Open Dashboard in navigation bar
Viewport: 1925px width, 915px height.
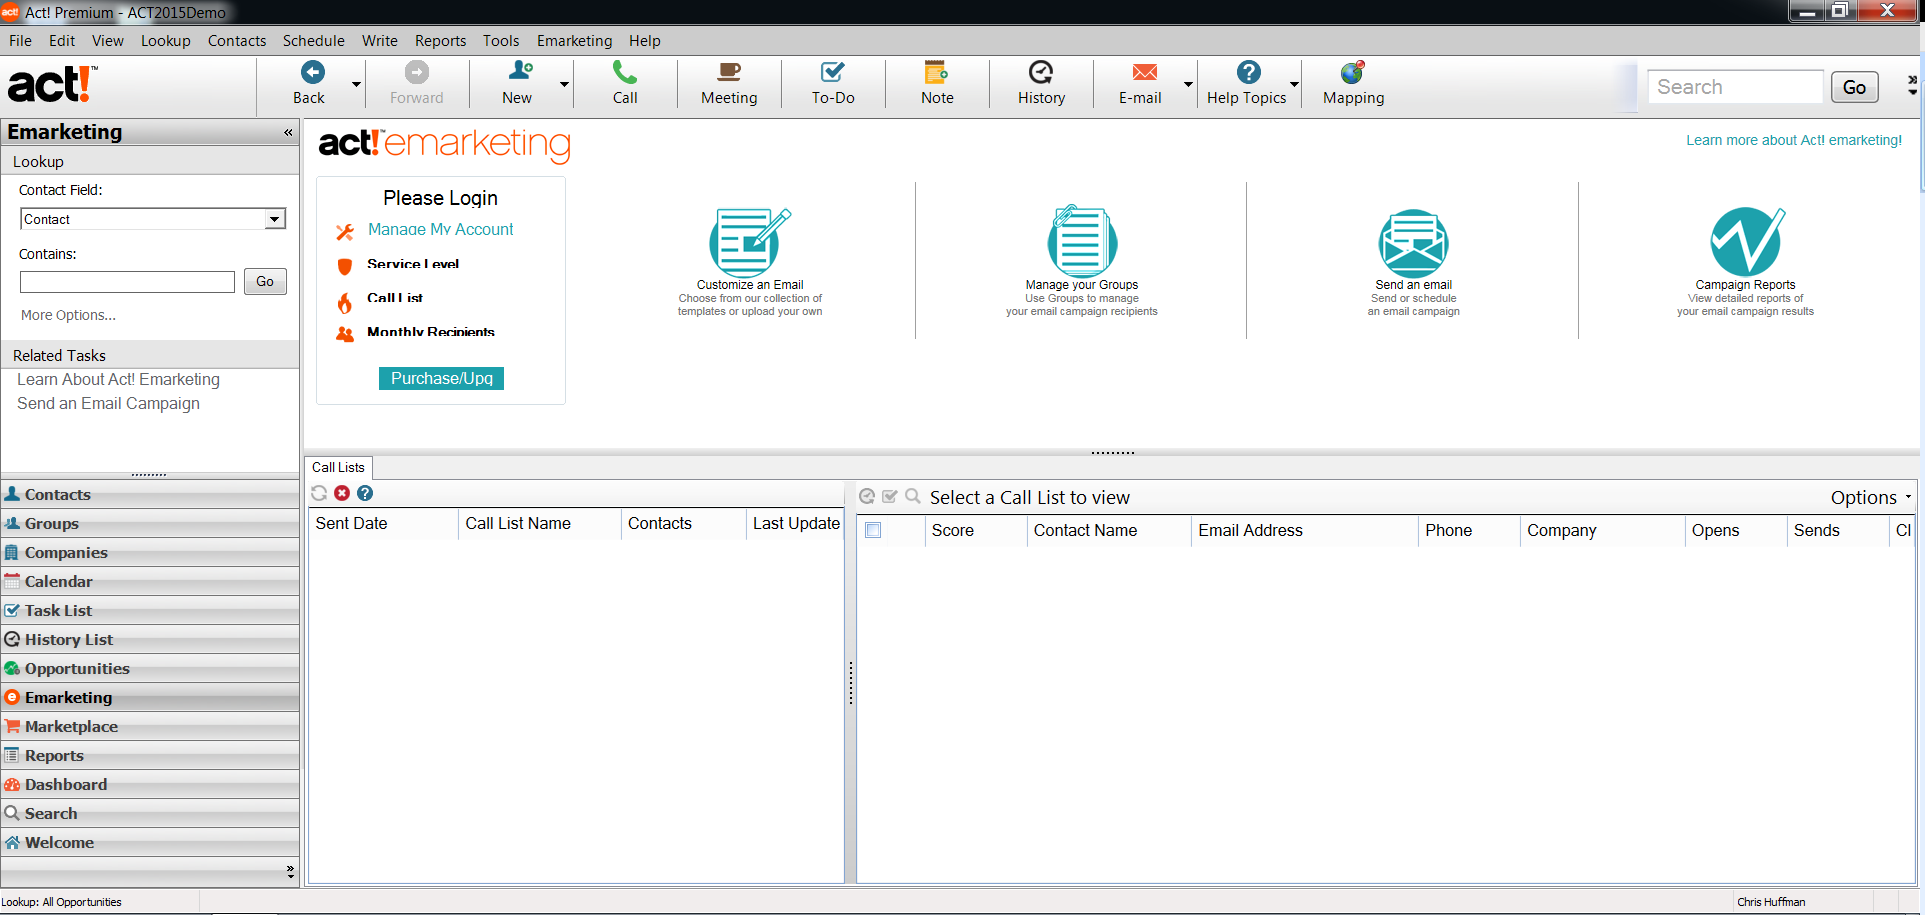[150, 784]
